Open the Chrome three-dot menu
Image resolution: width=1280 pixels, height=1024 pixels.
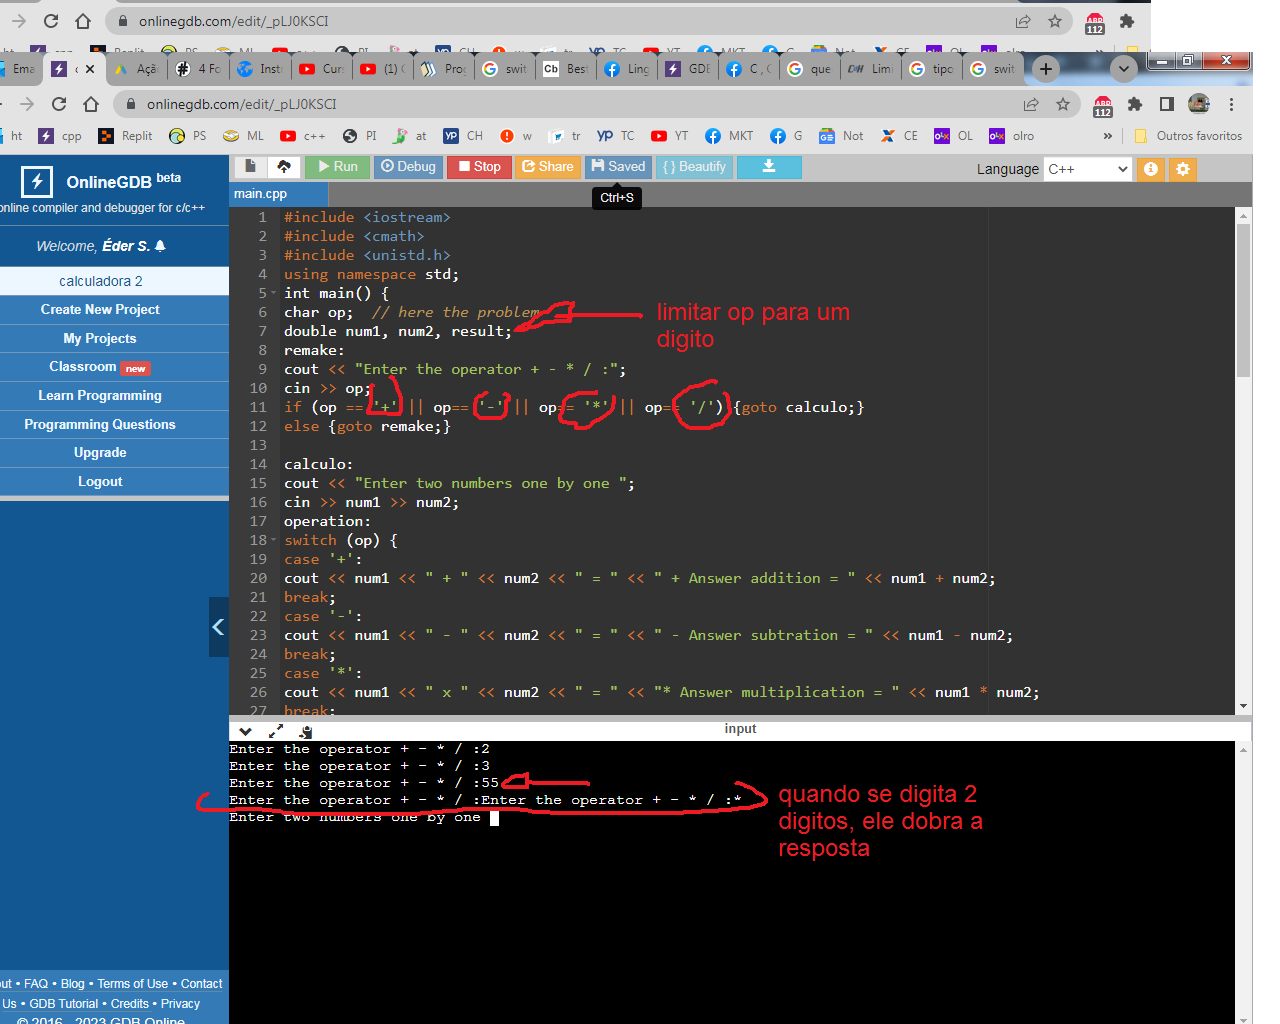coord(1231,104)
